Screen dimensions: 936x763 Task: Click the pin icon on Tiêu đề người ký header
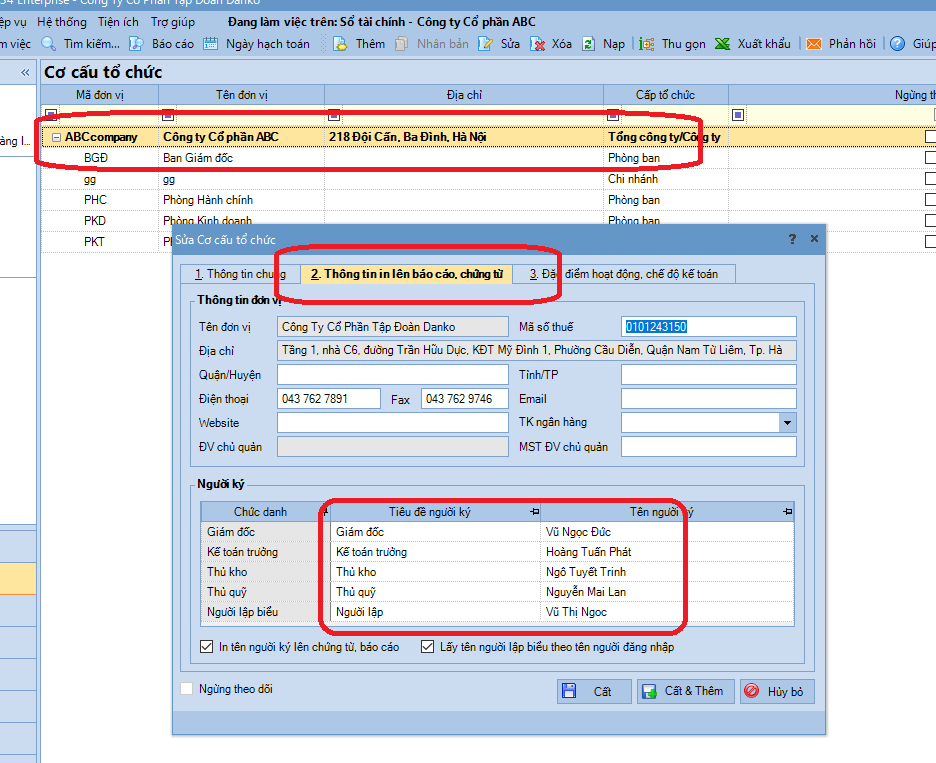[x=535, y=512]
